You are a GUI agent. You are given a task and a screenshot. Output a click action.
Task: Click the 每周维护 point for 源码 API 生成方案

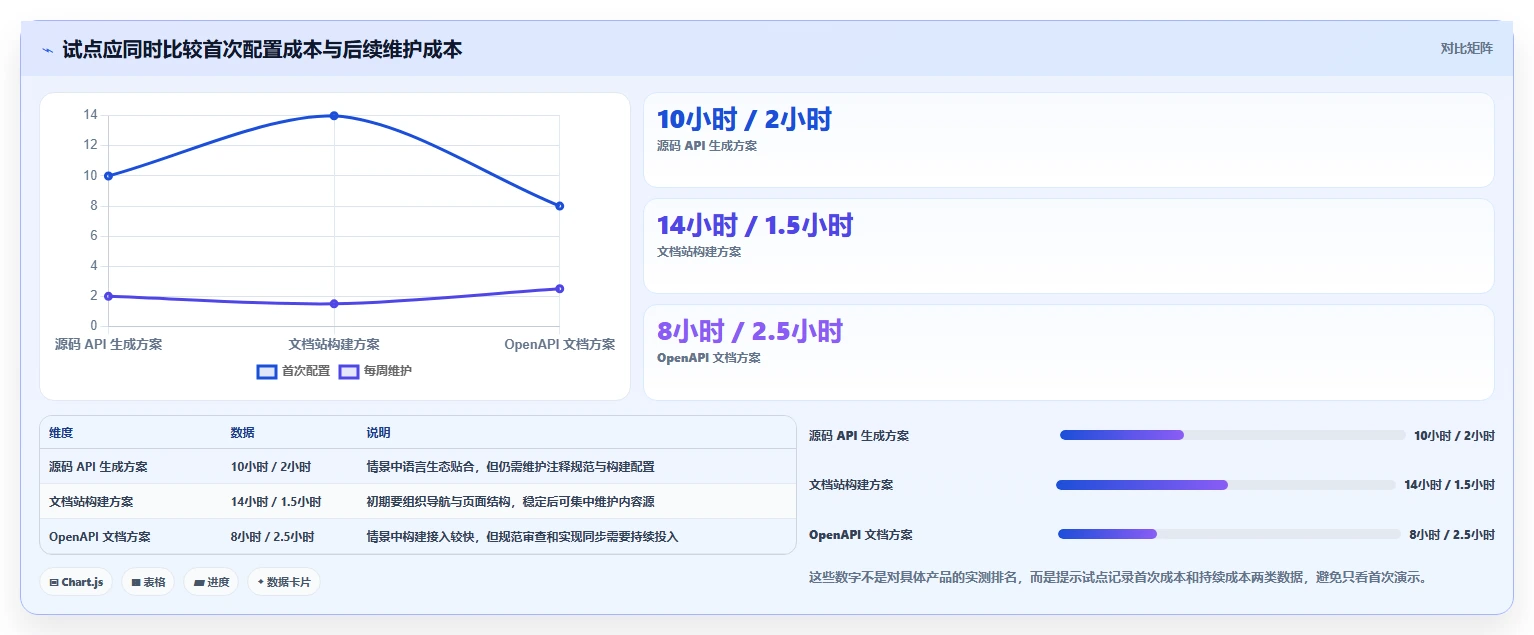108,296
